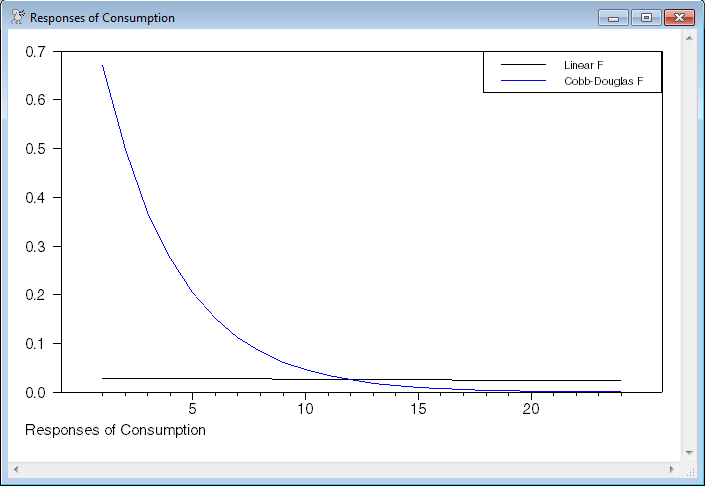
Task: Click the 10 tick label on the x-axis
Action: [x=305, y=408]
